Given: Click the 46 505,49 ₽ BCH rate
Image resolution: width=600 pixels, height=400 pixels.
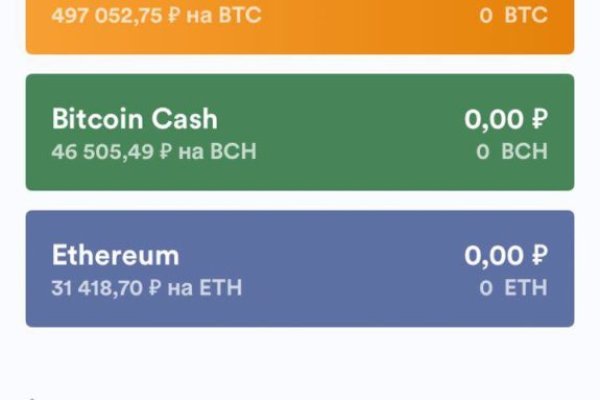Looking at the screenshot, I should [154, 151].
